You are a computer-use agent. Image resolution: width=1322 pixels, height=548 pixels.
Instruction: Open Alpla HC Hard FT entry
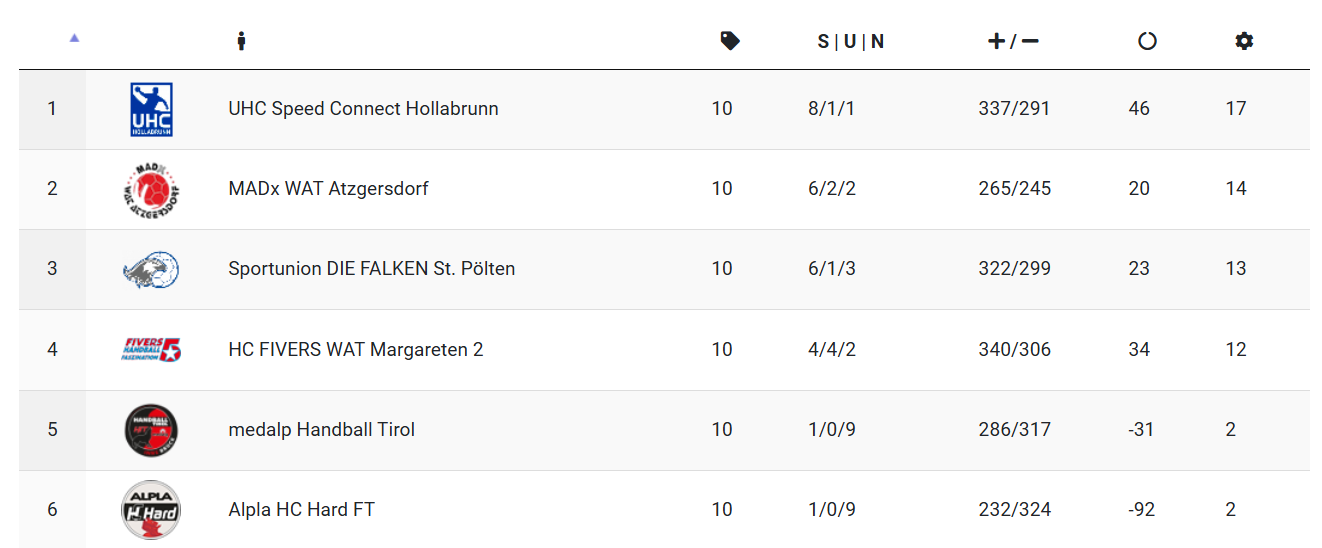(x=302, y=509)
